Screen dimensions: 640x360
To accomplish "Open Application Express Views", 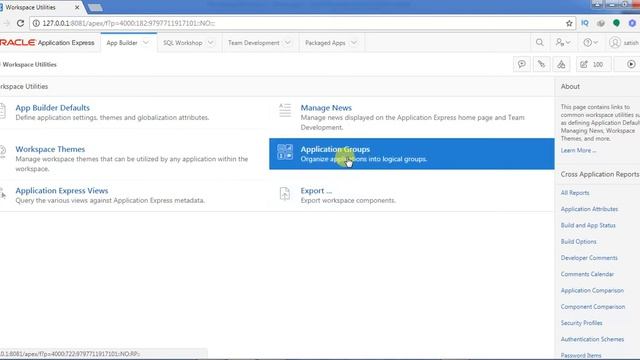I will pyautogui.click(x=62, y=191).
